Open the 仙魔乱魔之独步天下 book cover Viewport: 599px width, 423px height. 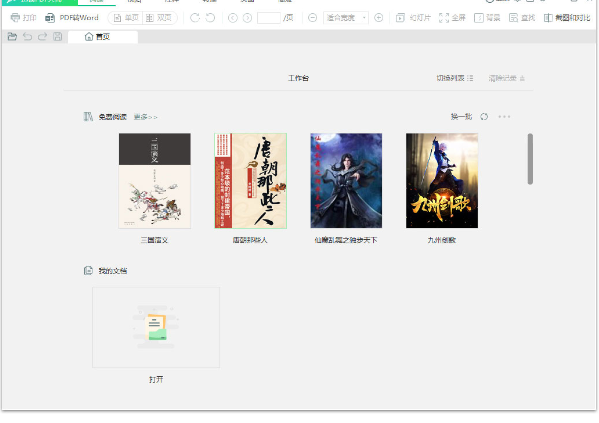346,181
